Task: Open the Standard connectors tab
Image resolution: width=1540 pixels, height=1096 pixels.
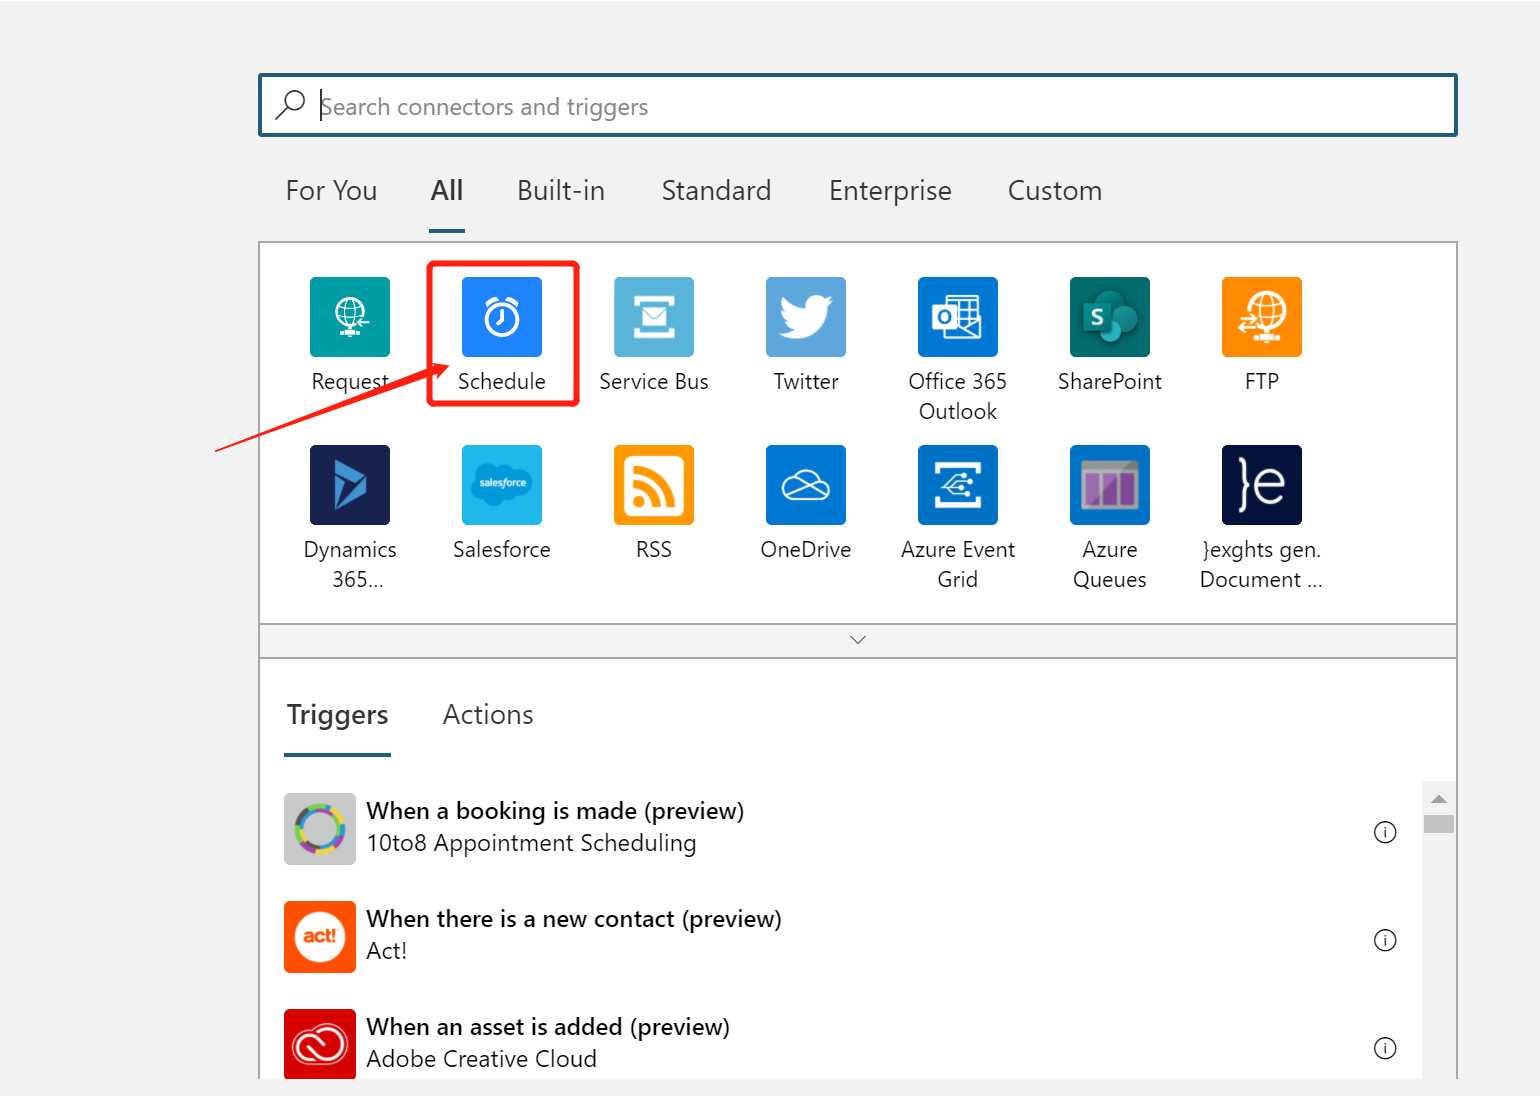Action: 716,190
